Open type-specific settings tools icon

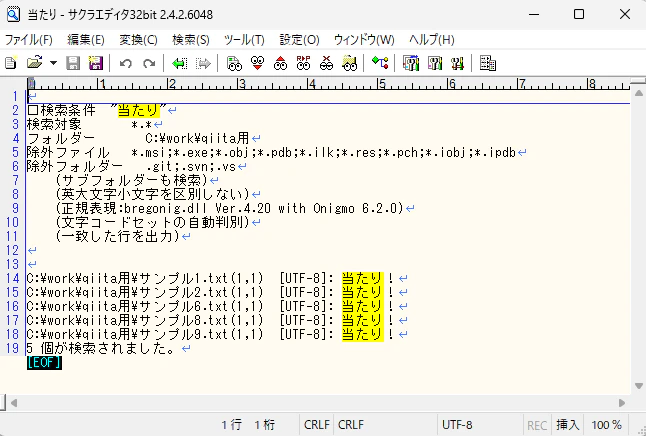click(x=435, y=63)
